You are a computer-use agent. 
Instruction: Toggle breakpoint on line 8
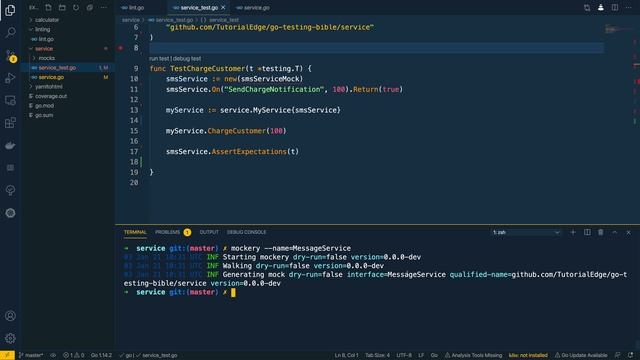[120, 48]
